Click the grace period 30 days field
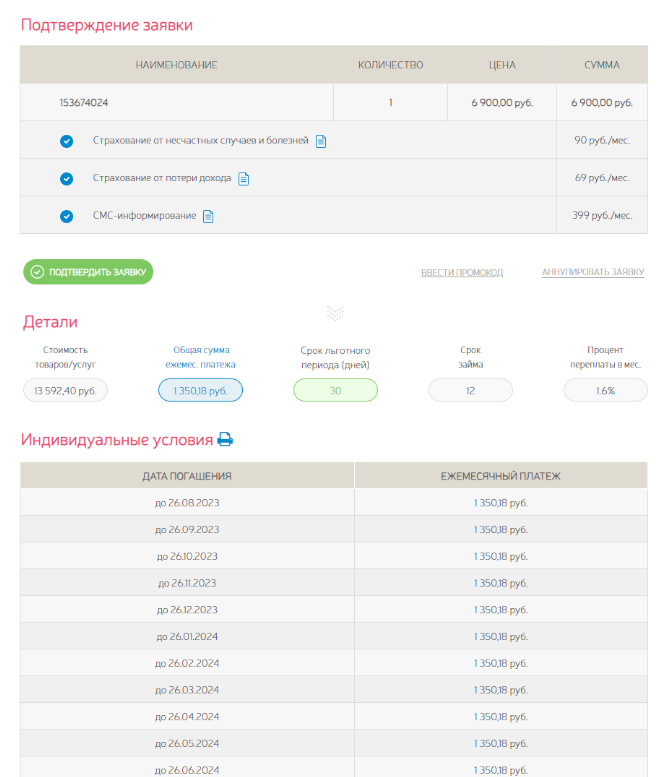Image resolution: width=666 pixels, height=777 pixels. pyautogui.click(x=335, y=390)
